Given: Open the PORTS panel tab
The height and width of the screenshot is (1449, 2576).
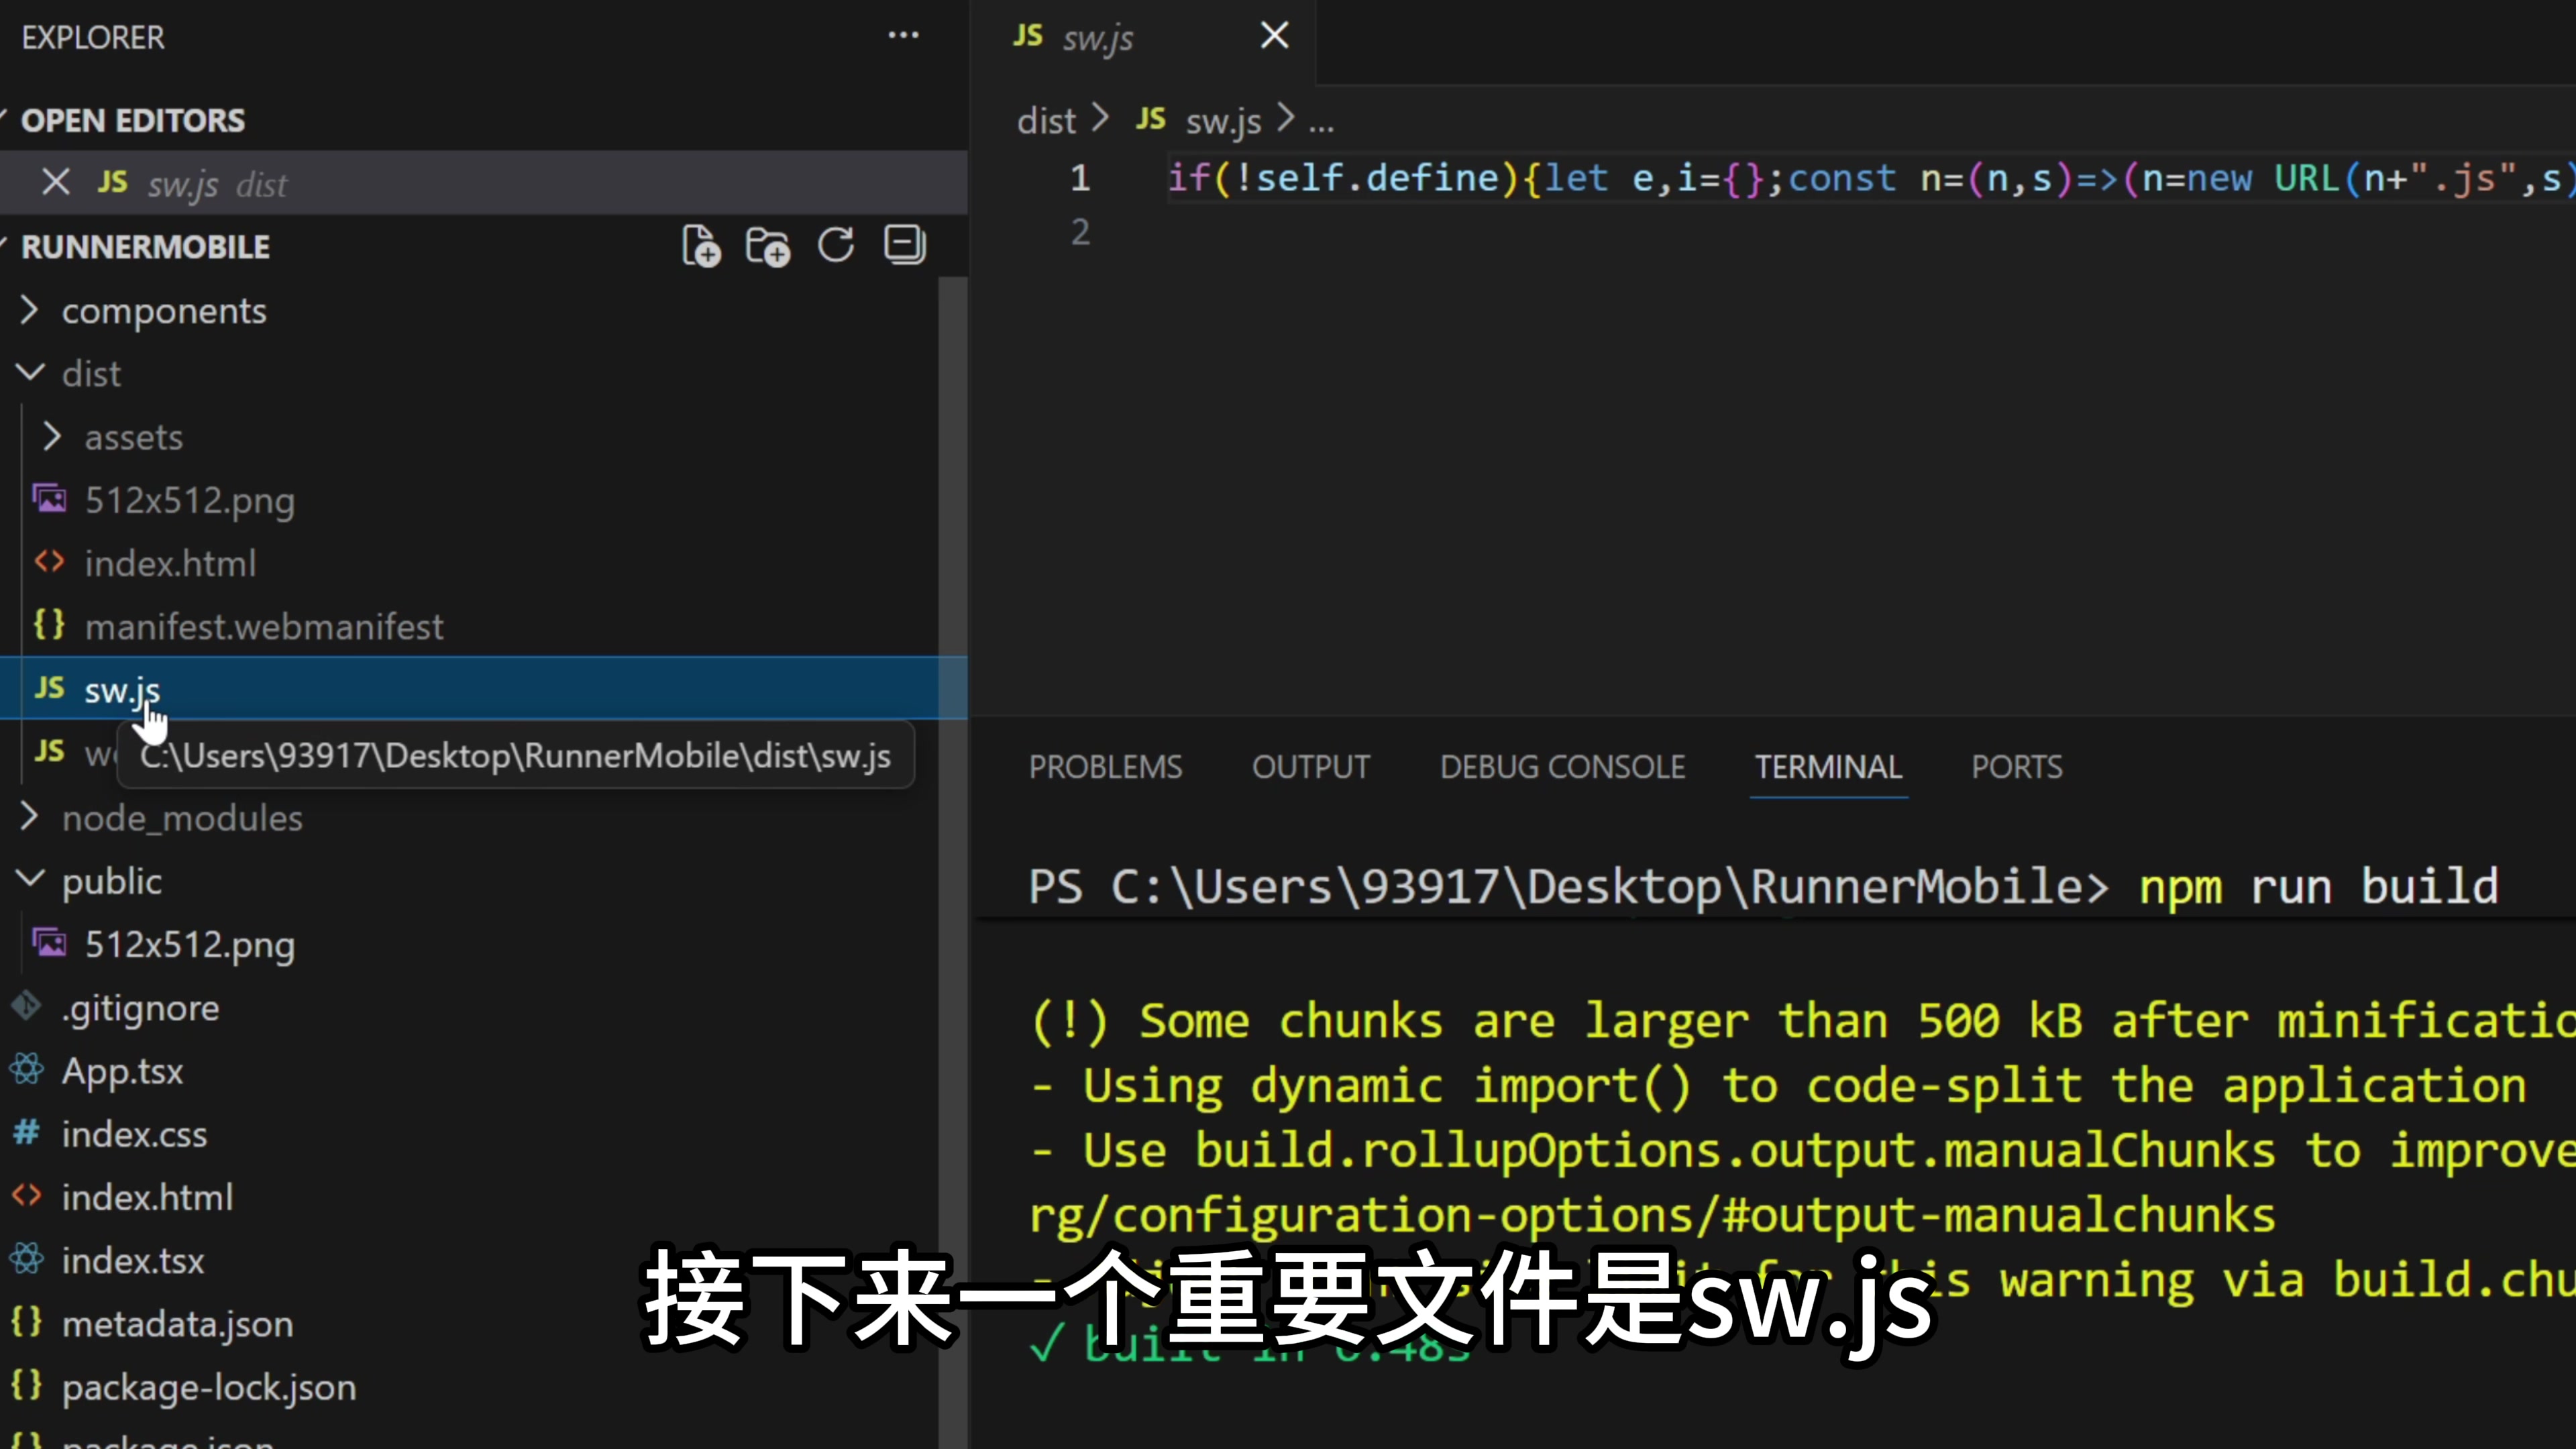Looking at the screenshot, I should [2016, 767].
